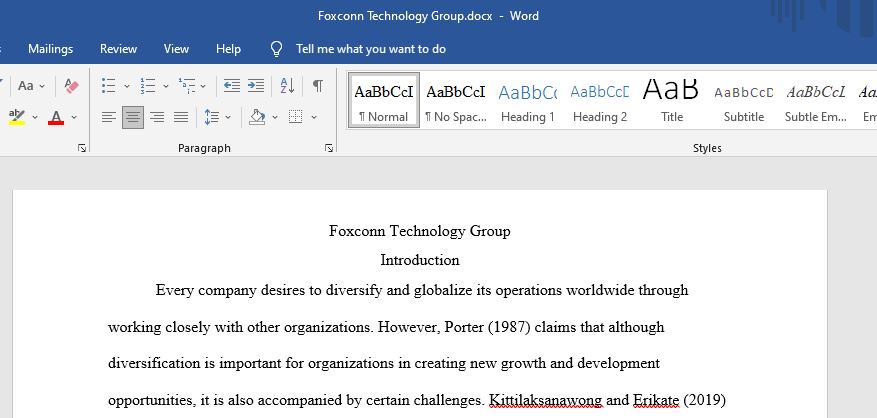Viewport: 877px width, 418px height.
Task: Justify the paragraph text
Action: point(181,117)
